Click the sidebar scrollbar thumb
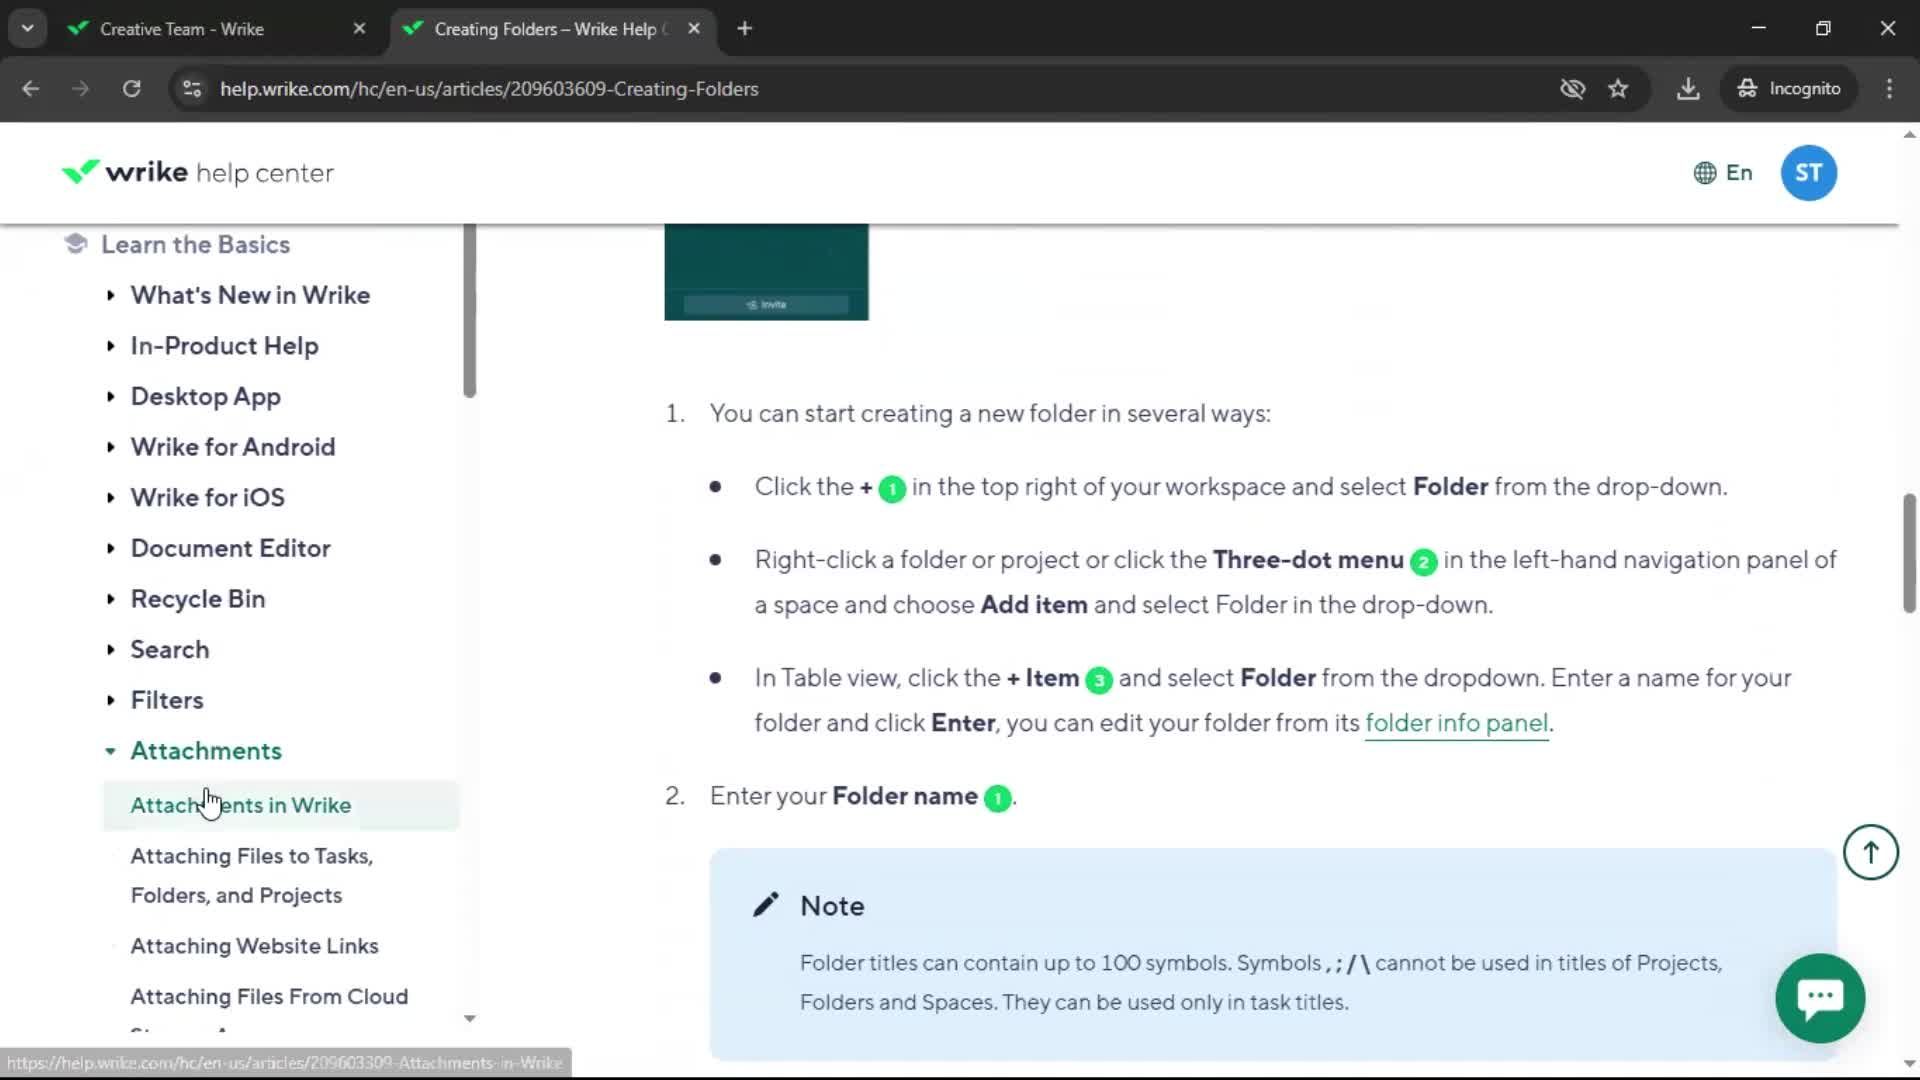The image size is (1920, 1080). 469,310
